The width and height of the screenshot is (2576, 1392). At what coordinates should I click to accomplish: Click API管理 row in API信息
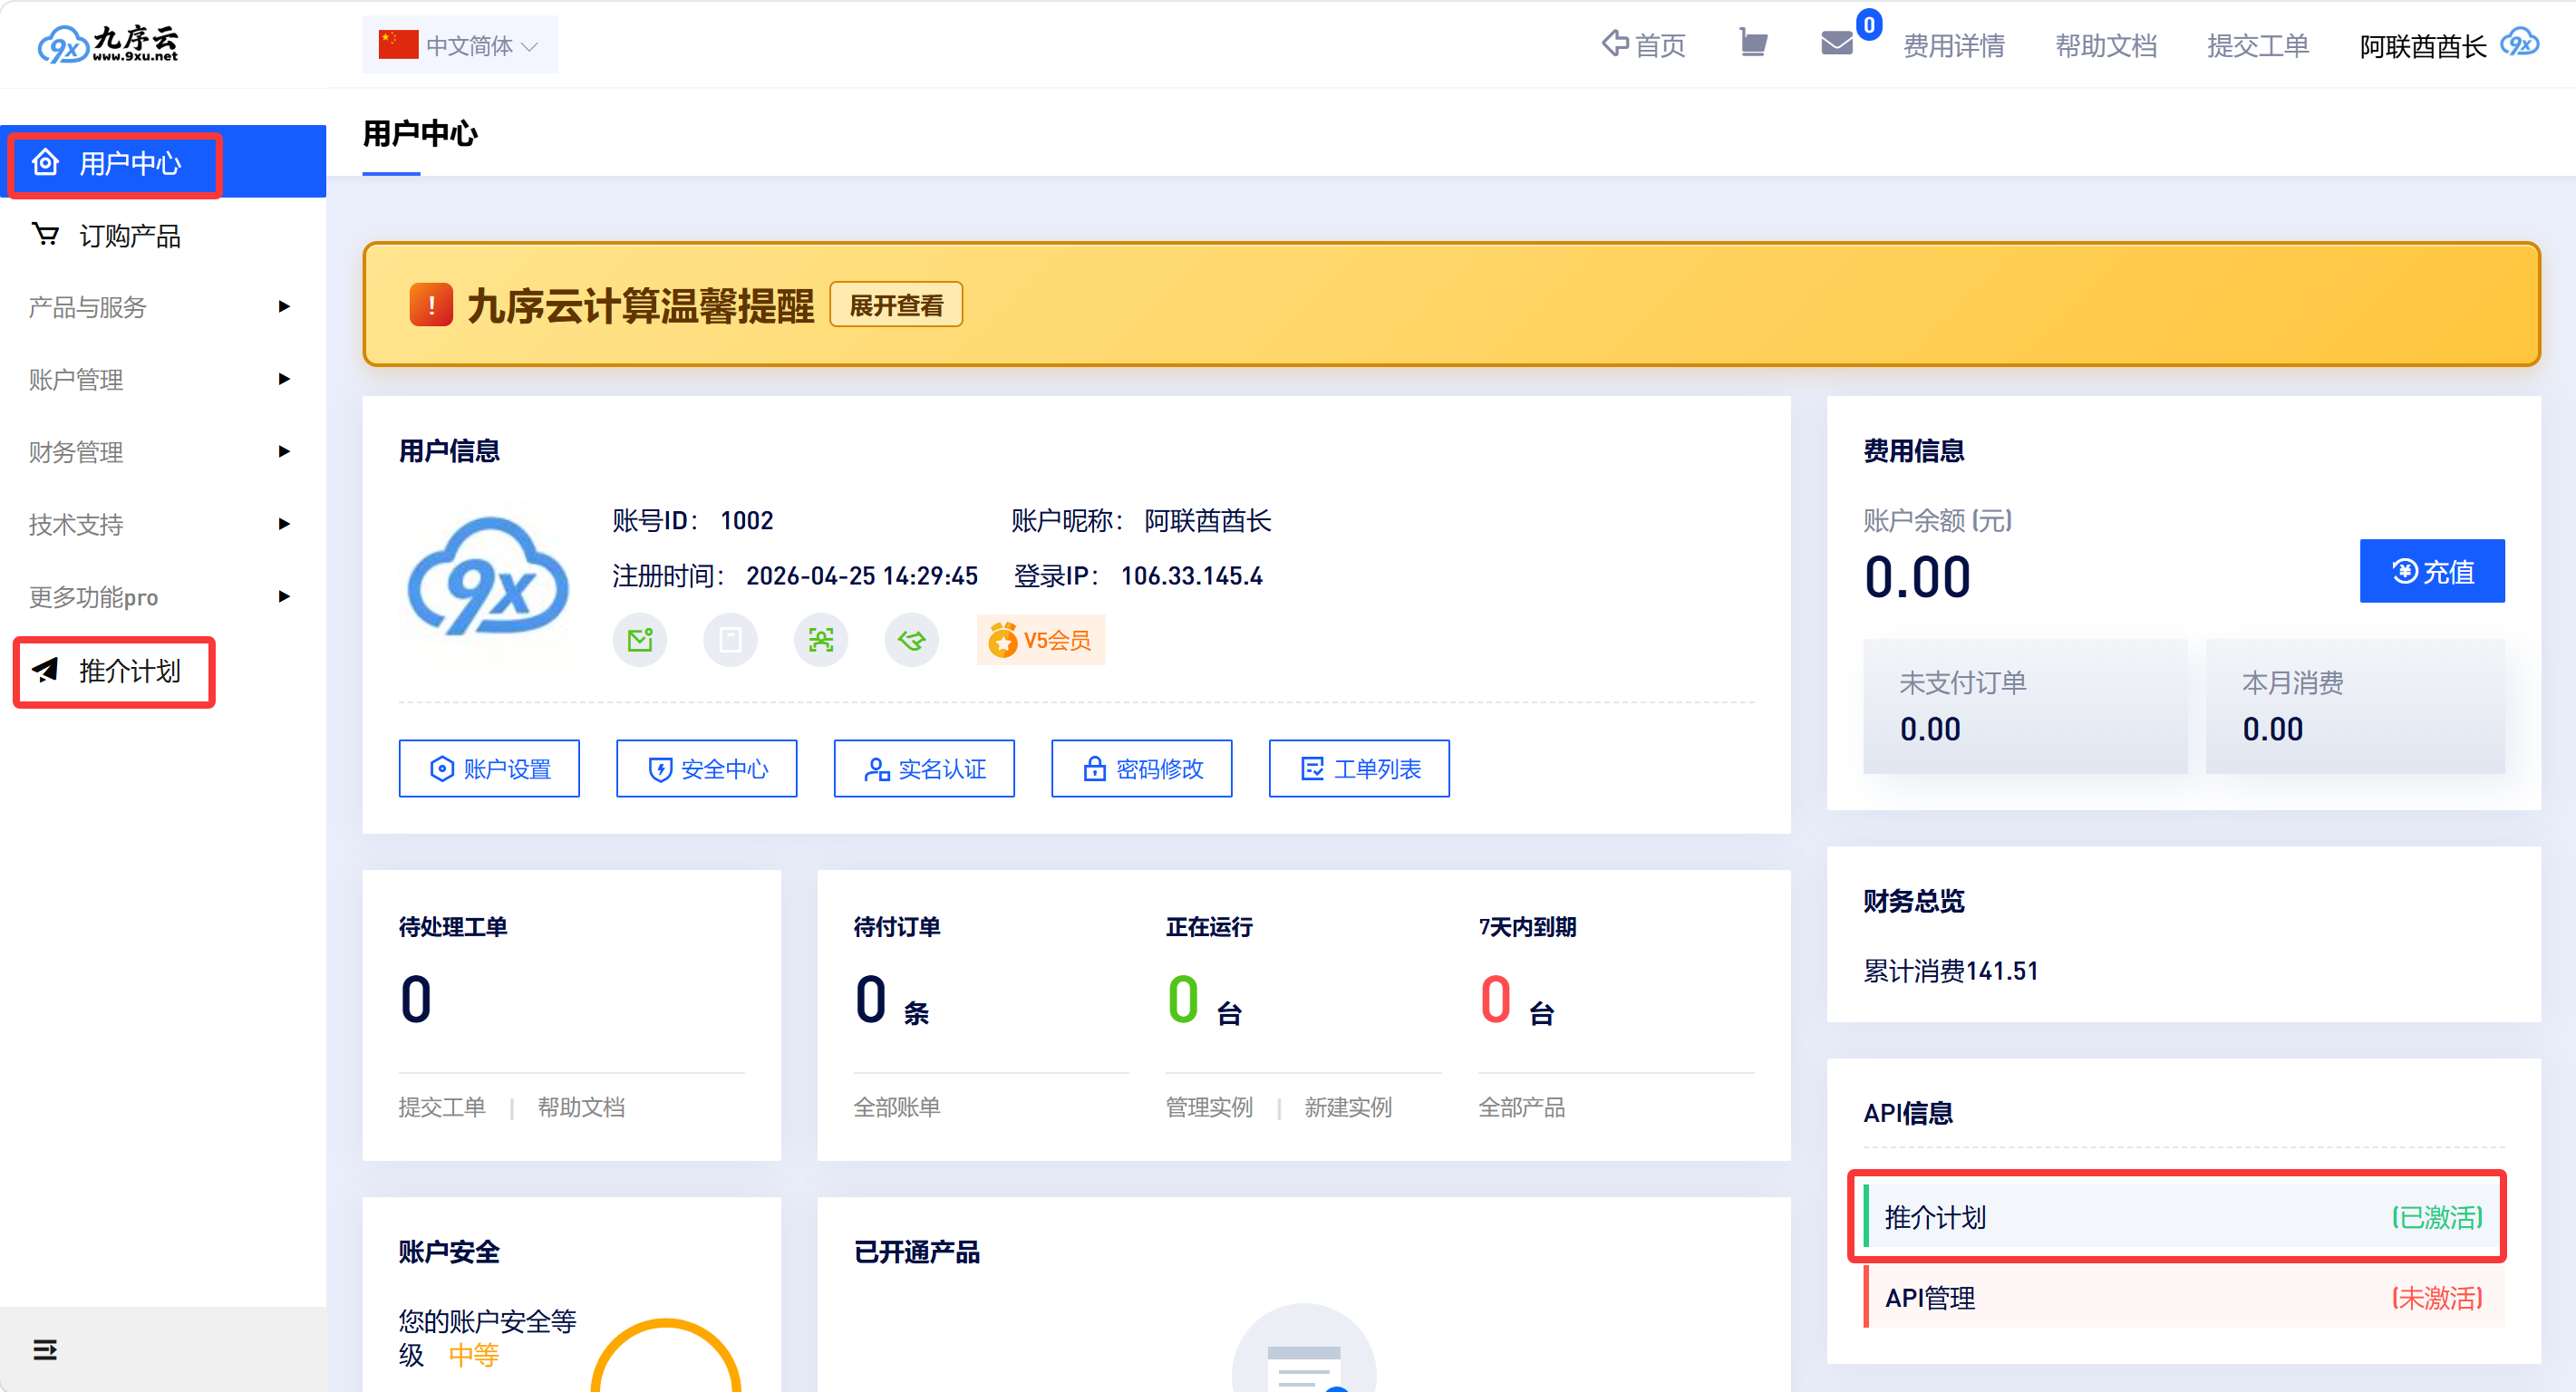click(2184, 1298)
